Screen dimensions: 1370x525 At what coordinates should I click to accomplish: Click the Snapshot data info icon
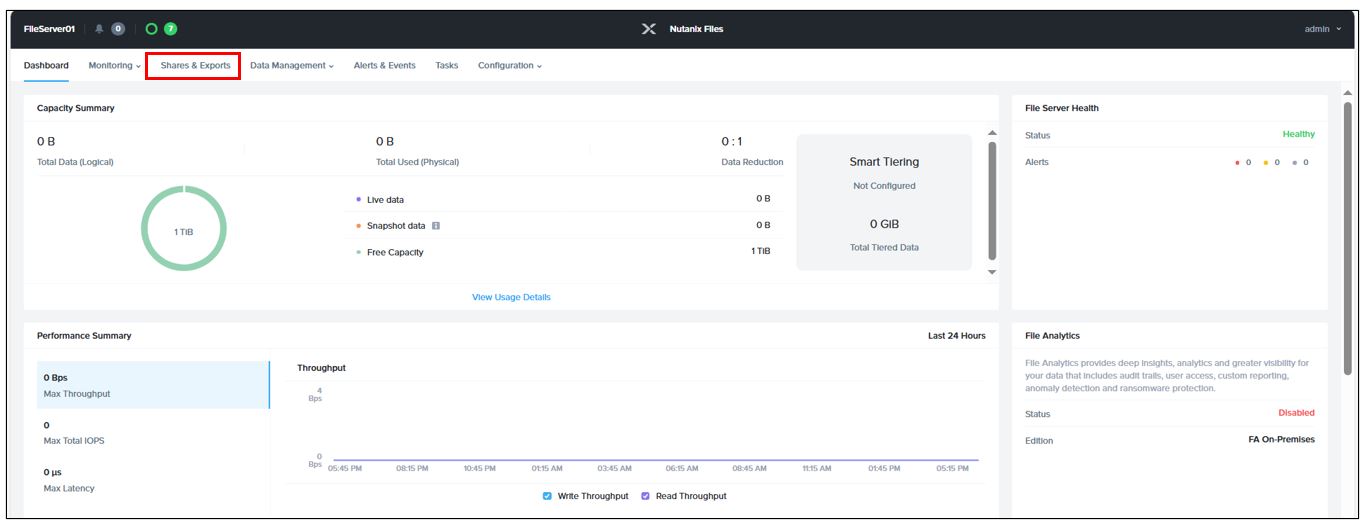point(436,226)
